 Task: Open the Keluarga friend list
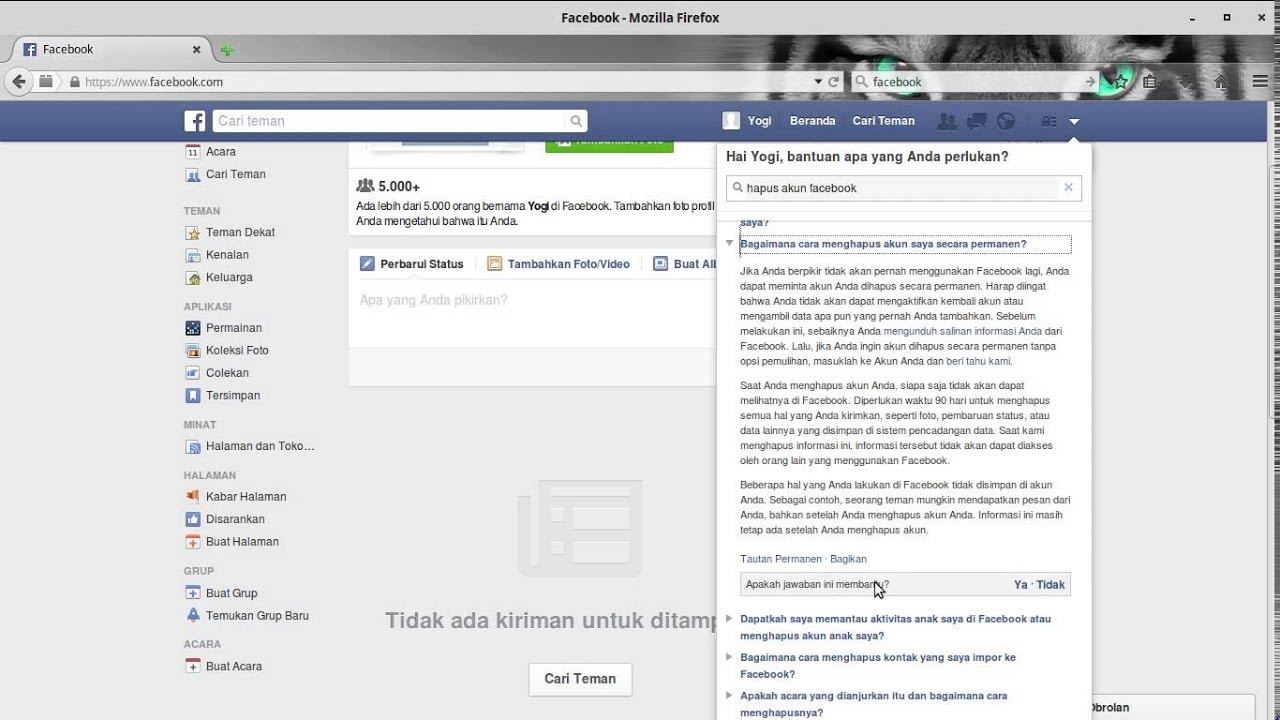[229, 277]
